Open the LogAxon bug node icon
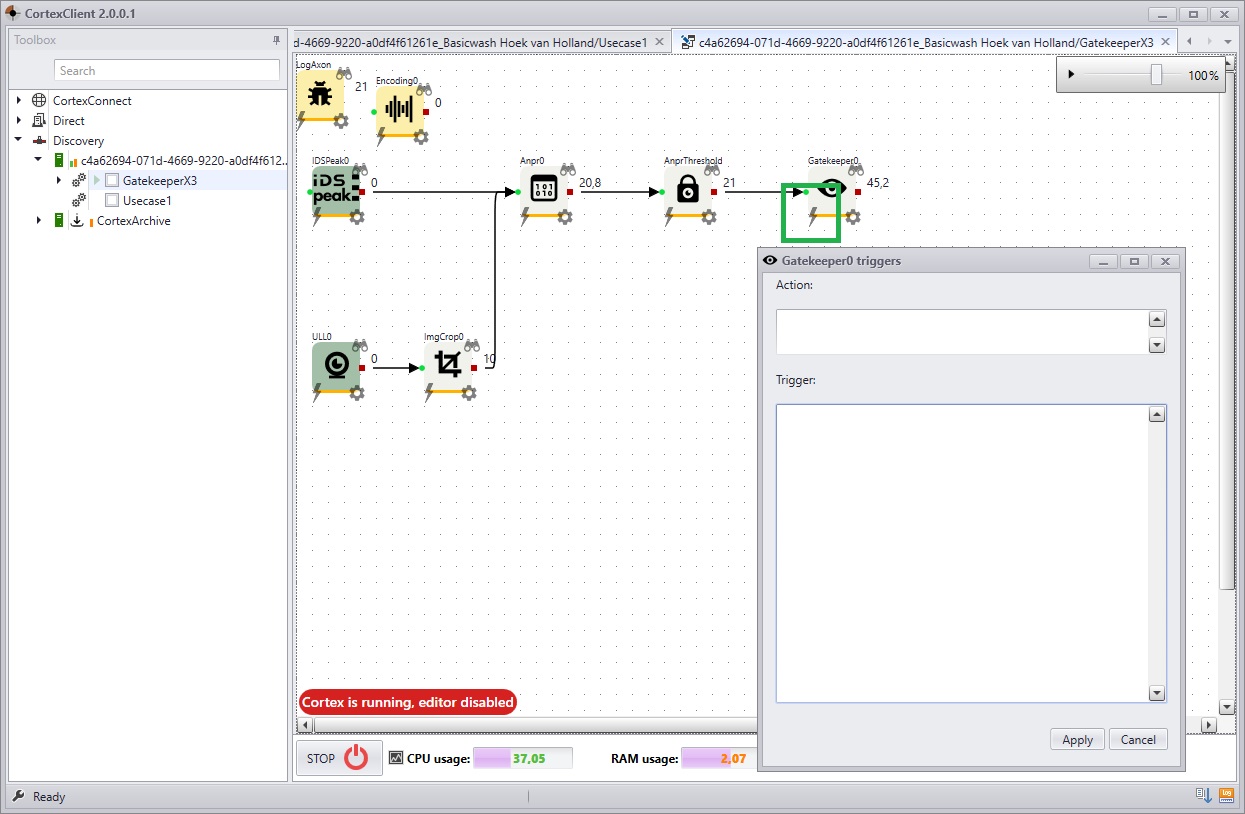 (x=320, y=95)
